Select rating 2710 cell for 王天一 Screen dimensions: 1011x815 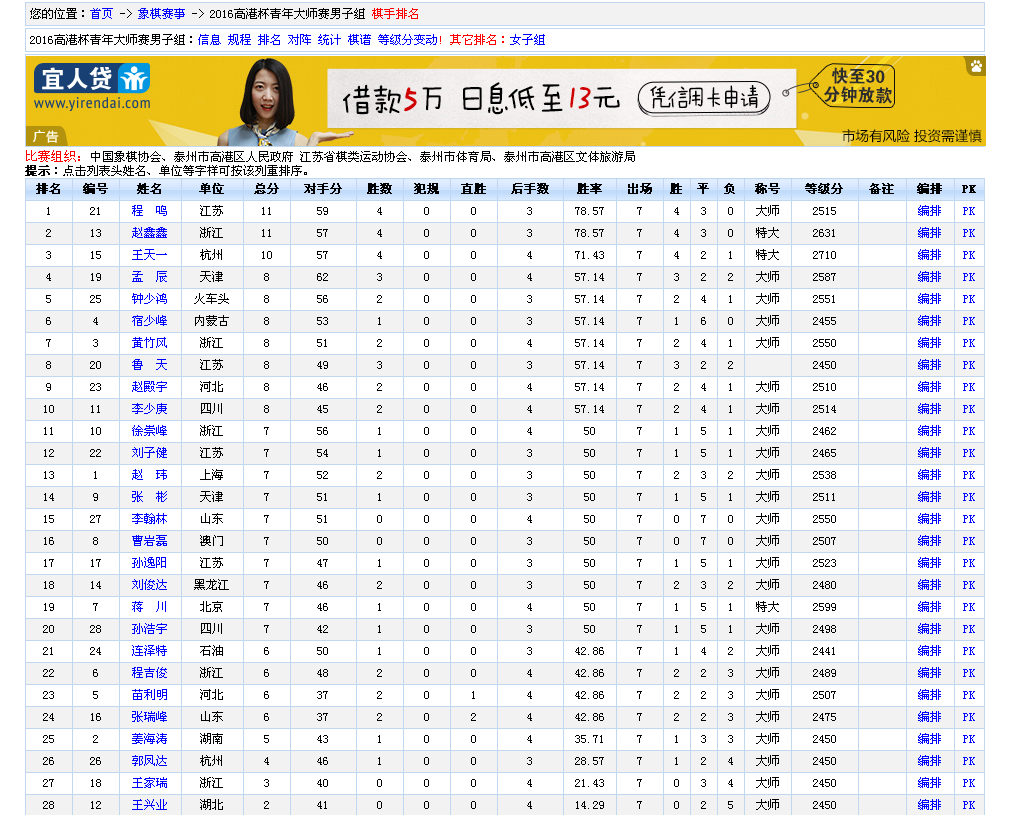pos(824,255)
